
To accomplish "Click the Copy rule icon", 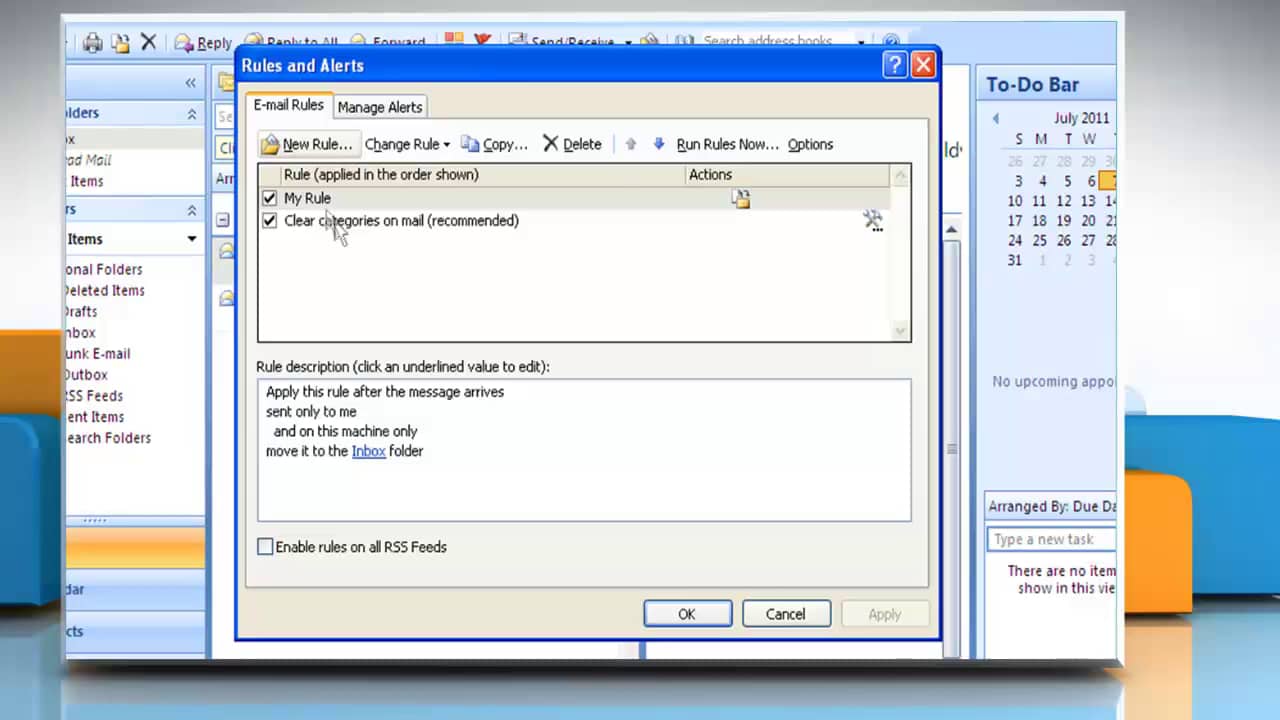I will tap(470, 144).
